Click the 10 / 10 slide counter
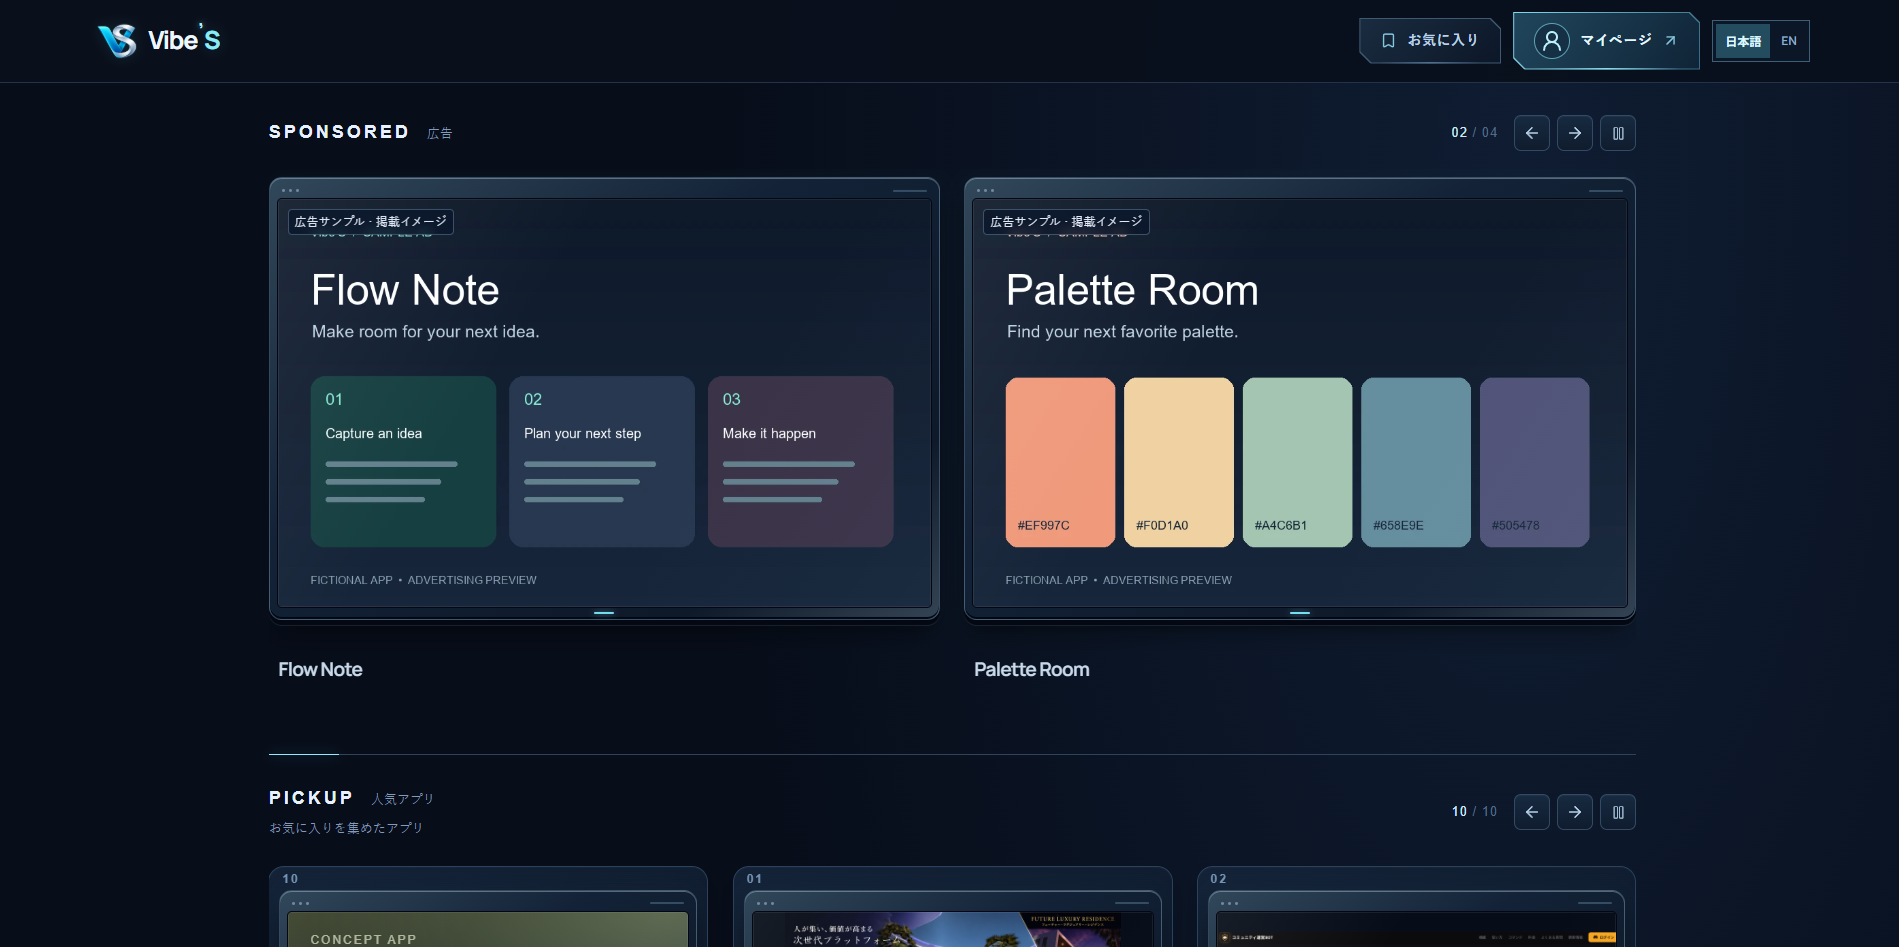Viewport: 1899px width, 947px height. pyautogui.click(x=1474, y=812)
